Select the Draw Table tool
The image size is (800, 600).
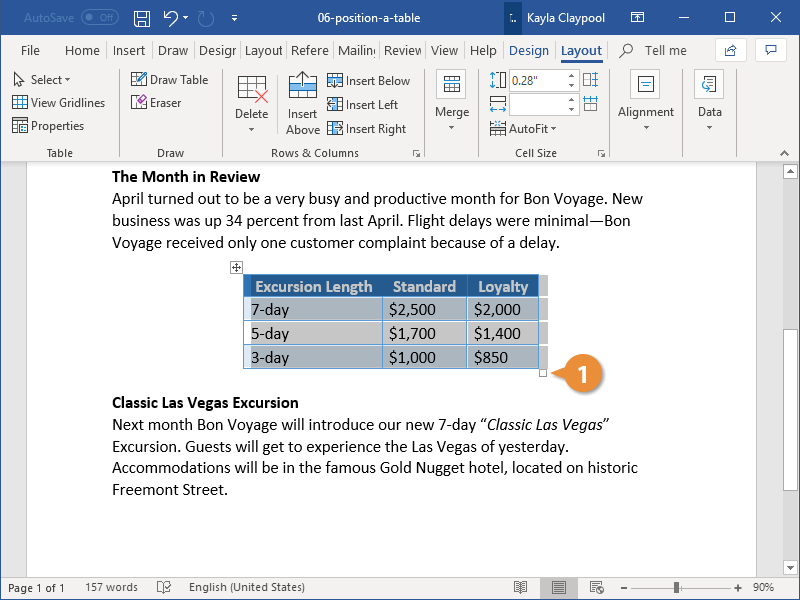click(170, 79)
